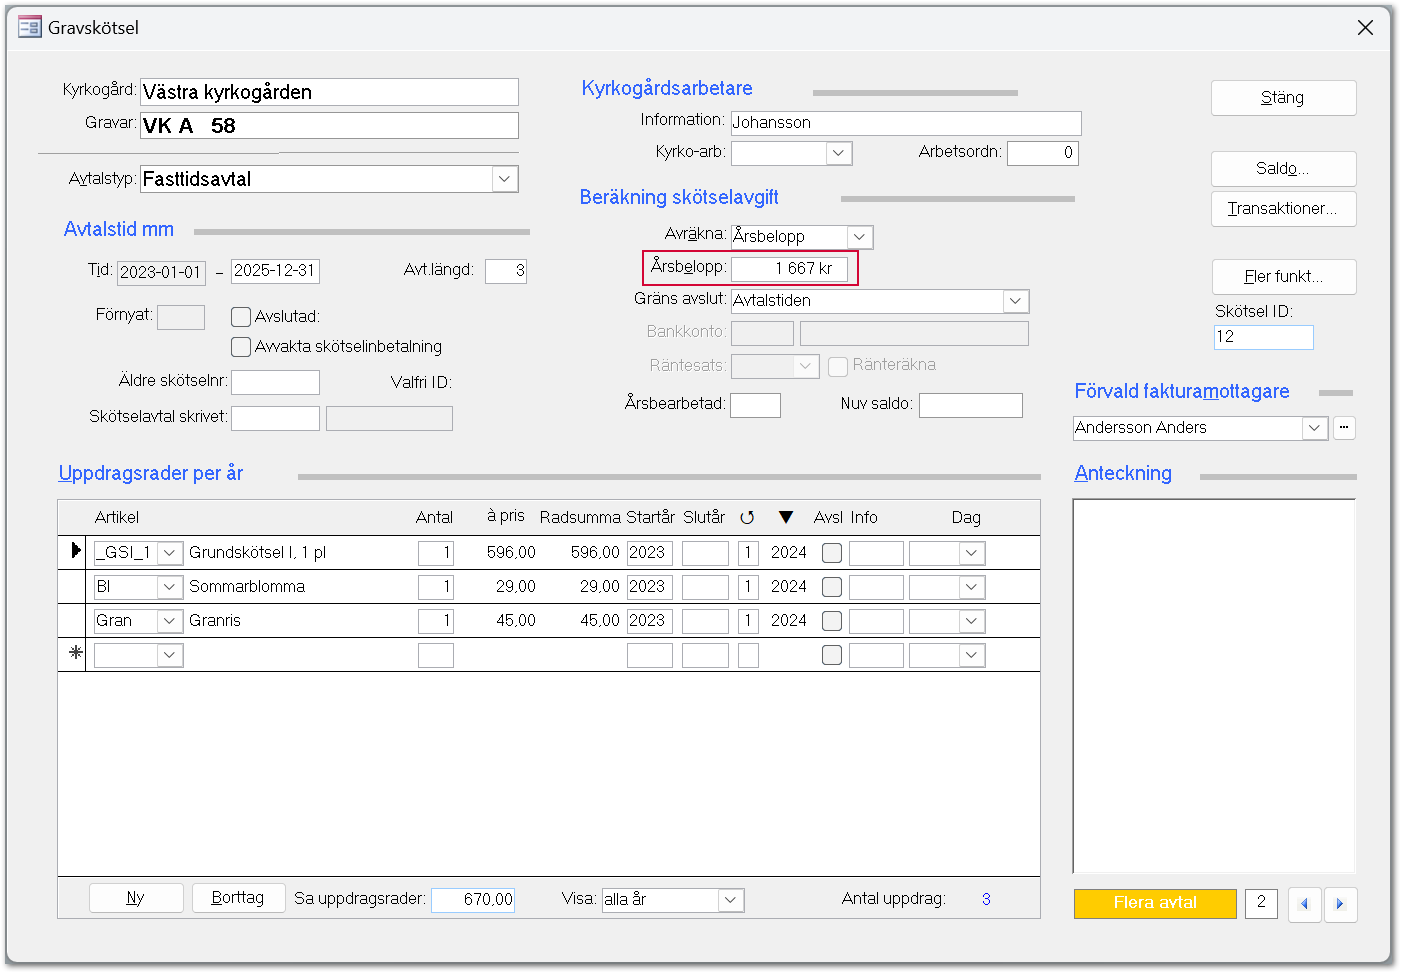This screenshot has width=1401, height=973.
Task: Click the Information Johansson field
Action: (x=906, y=123)
